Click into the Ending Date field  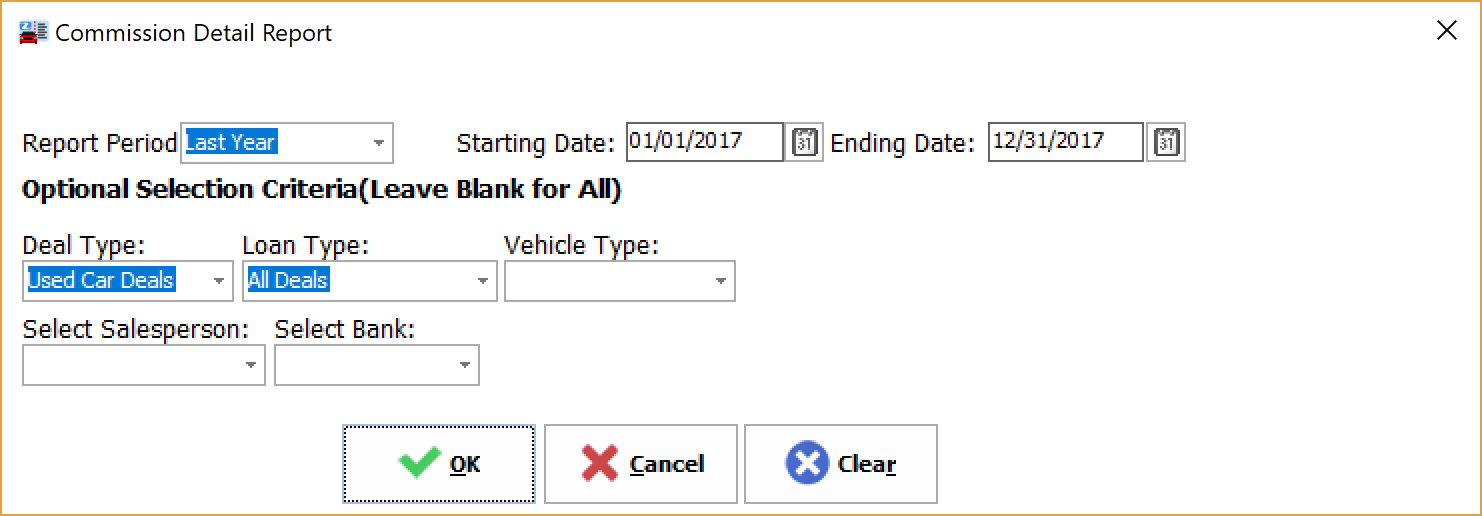click(x=1064, y=142)
